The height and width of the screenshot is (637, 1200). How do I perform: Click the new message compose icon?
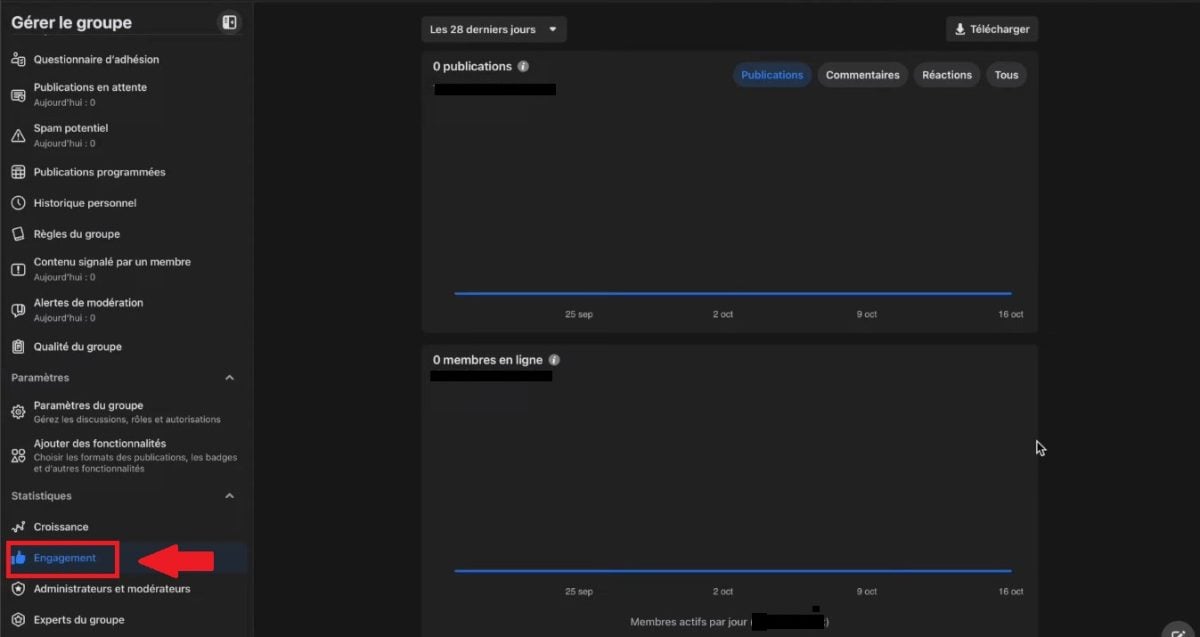[x=1178, y=630]
